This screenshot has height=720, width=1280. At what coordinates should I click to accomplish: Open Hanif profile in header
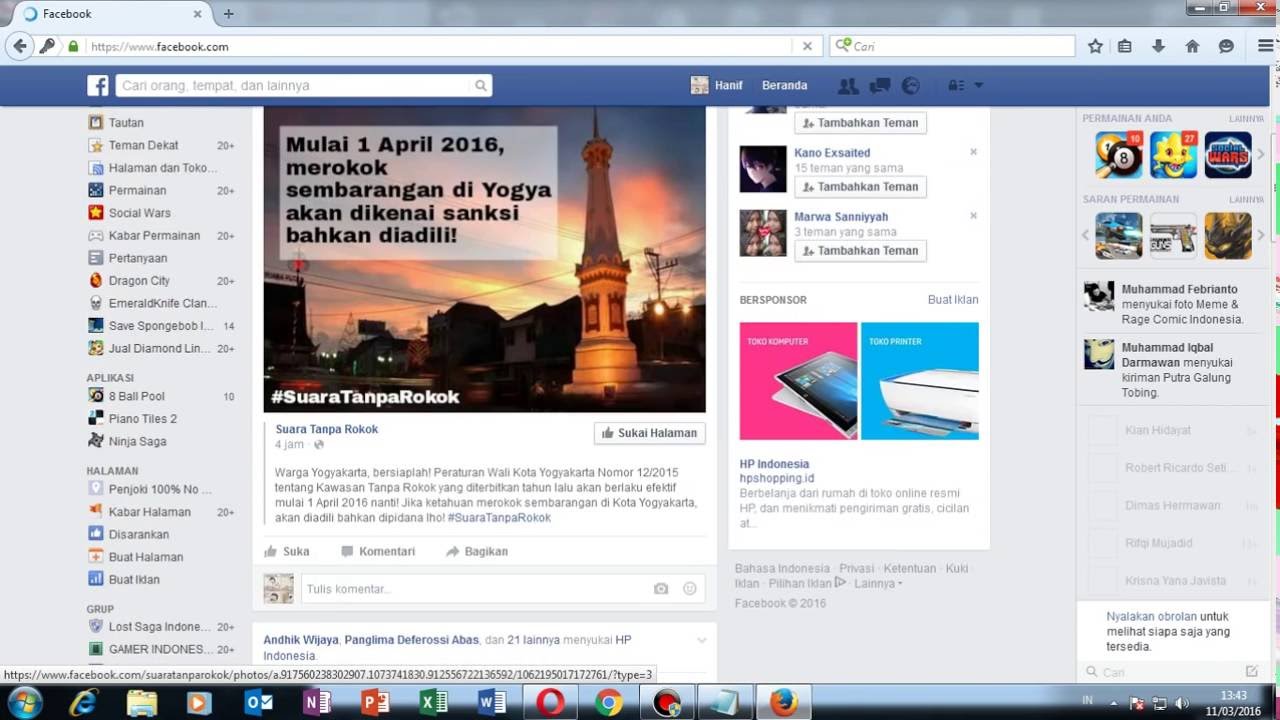717,86
